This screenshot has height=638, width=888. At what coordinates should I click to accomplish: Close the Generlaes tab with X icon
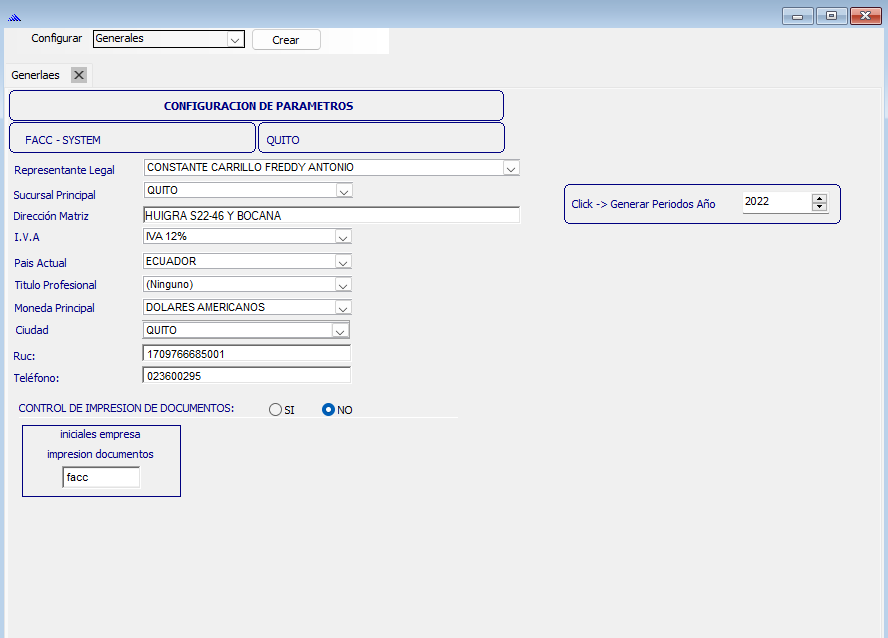pos(79,75)
